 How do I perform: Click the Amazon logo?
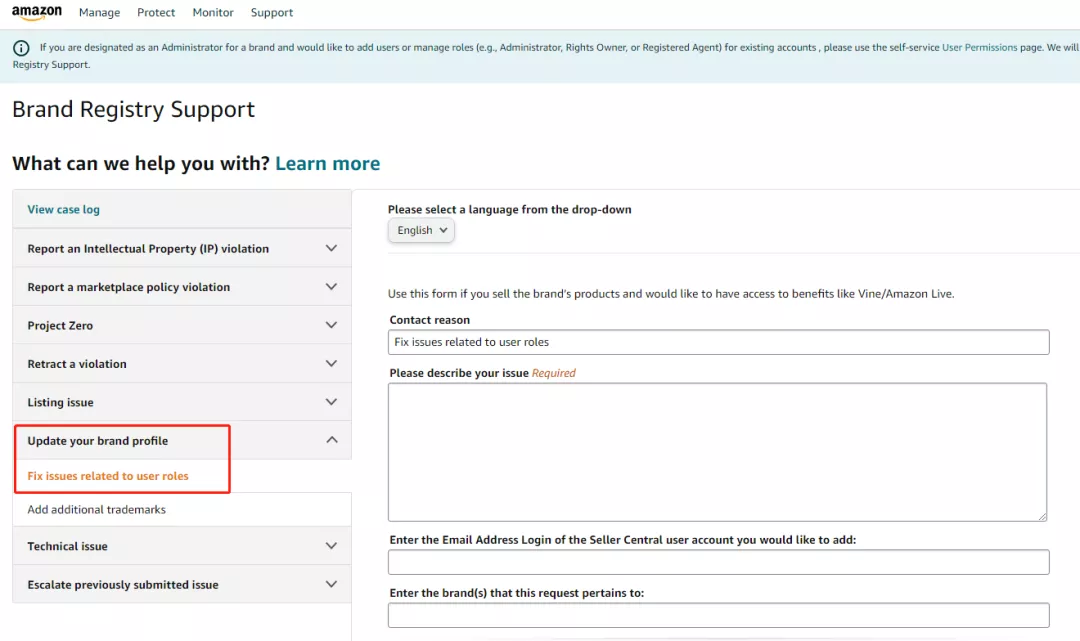[x=37, y=13]
